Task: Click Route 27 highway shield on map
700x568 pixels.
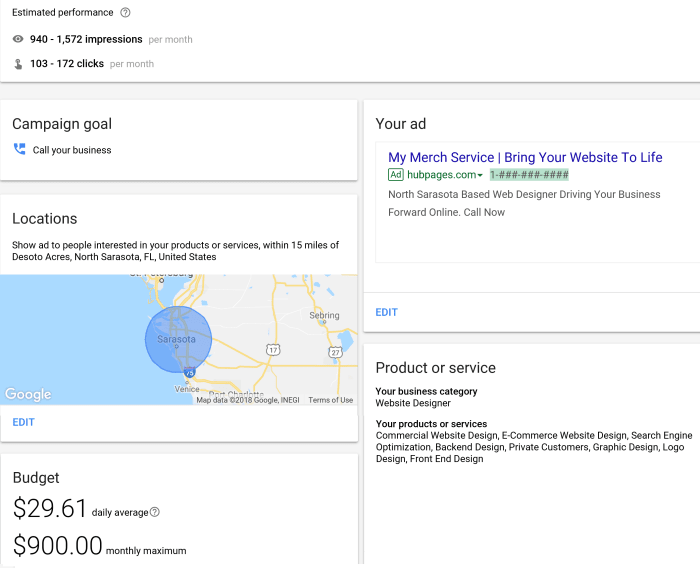Action: coord(337,352)
